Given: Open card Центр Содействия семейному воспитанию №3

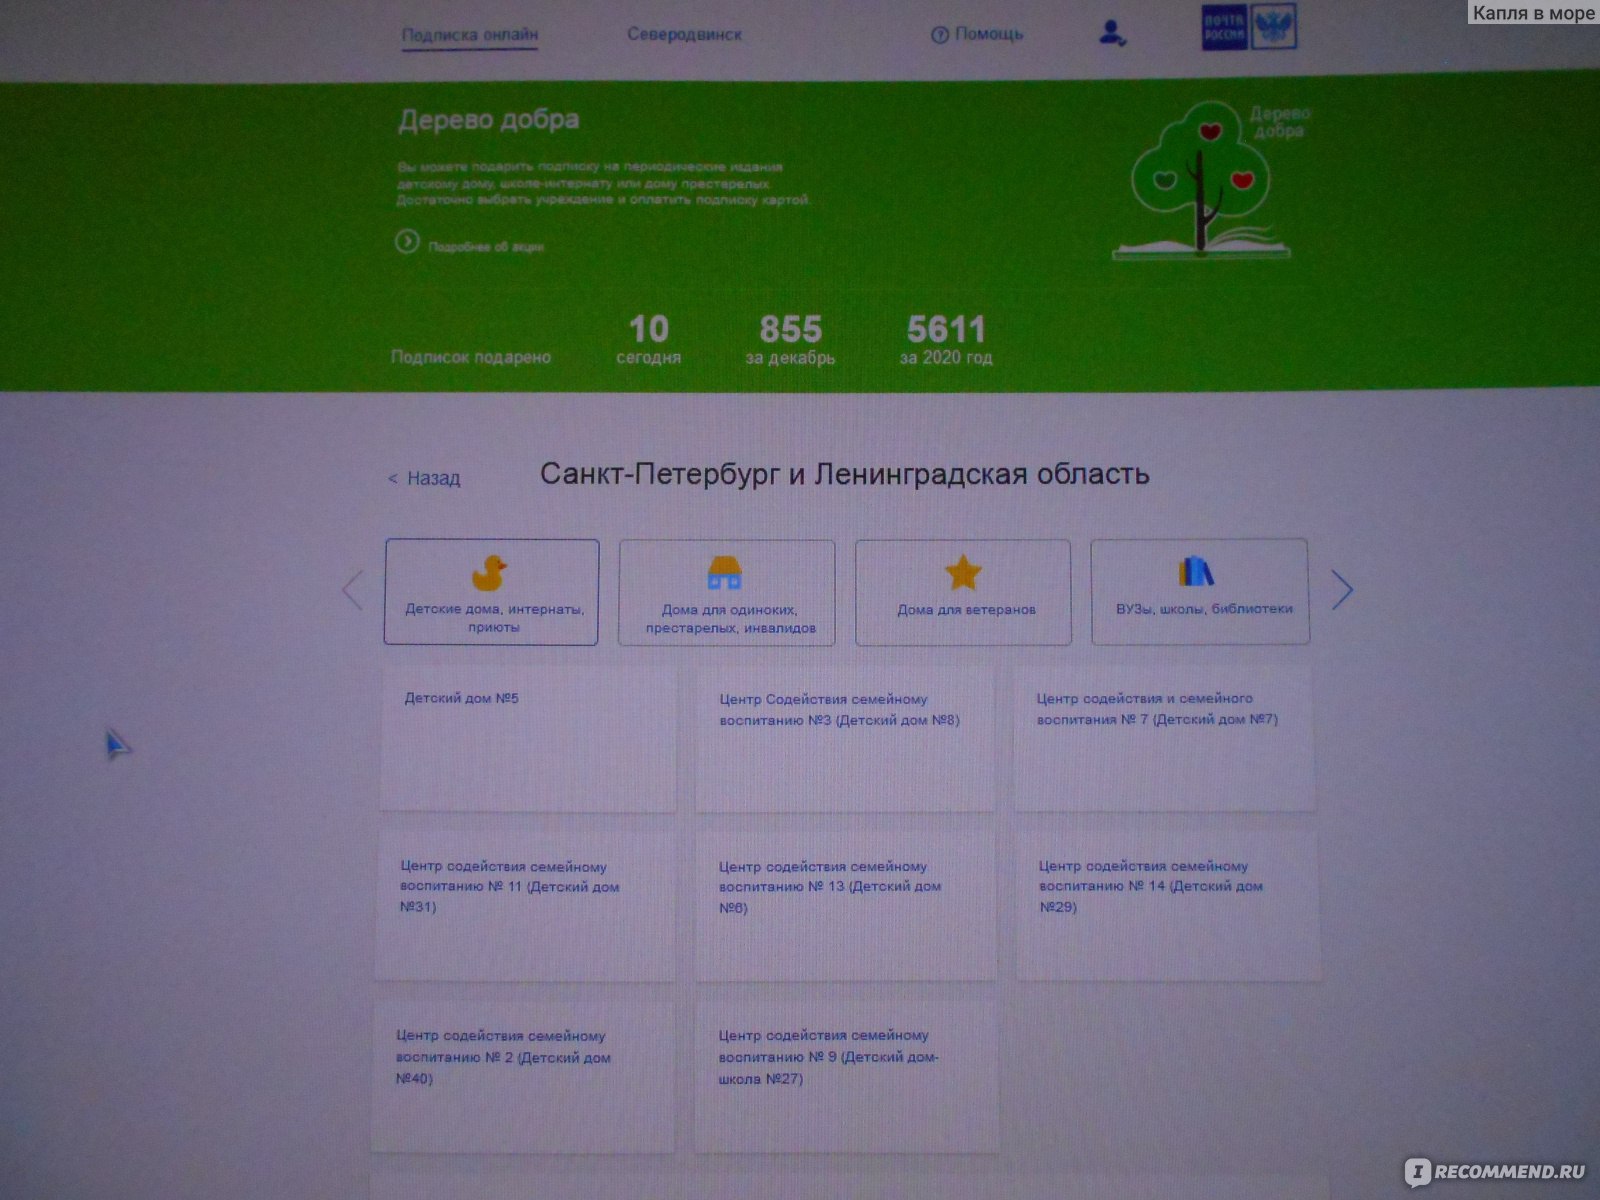Looking at the screenshot, I should point(846,738).
